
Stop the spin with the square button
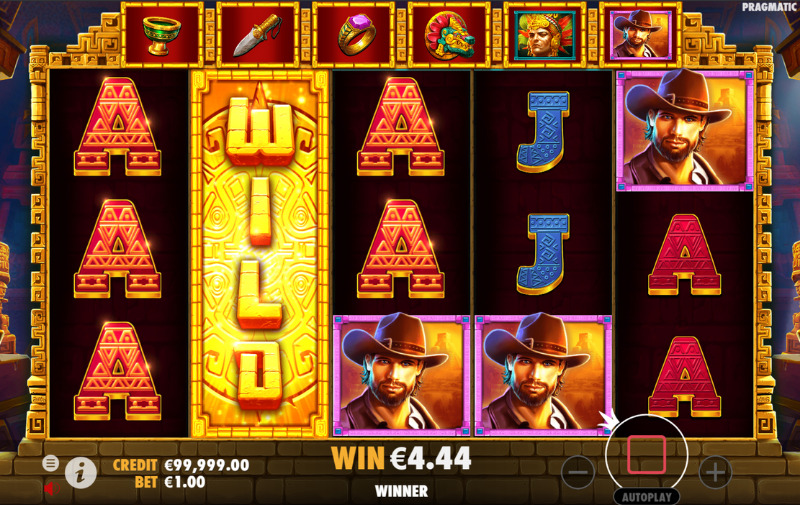tap(646, 454)
